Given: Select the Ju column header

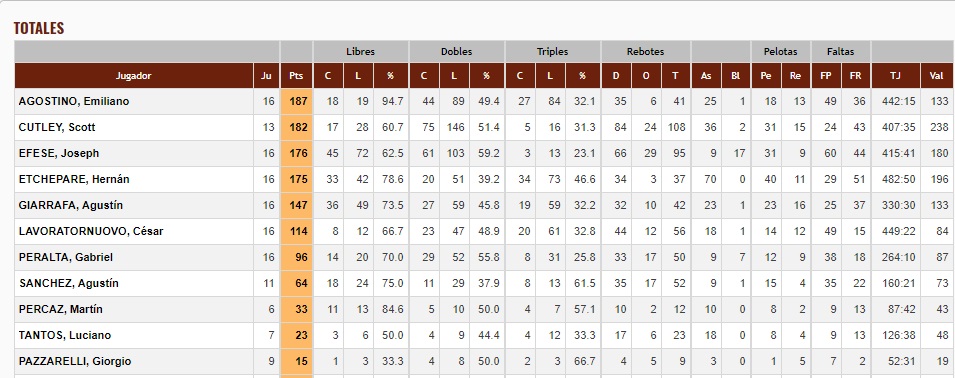Looking at the screenshot, I should 266,76.
